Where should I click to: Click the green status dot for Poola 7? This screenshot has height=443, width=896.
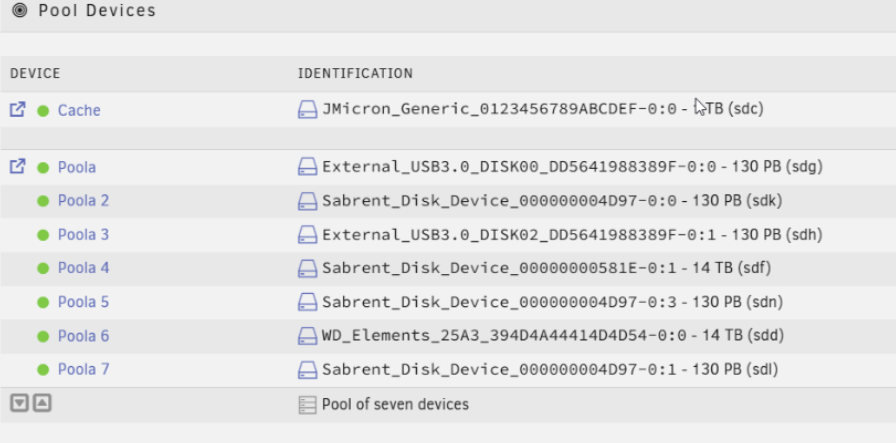[43, 370]
